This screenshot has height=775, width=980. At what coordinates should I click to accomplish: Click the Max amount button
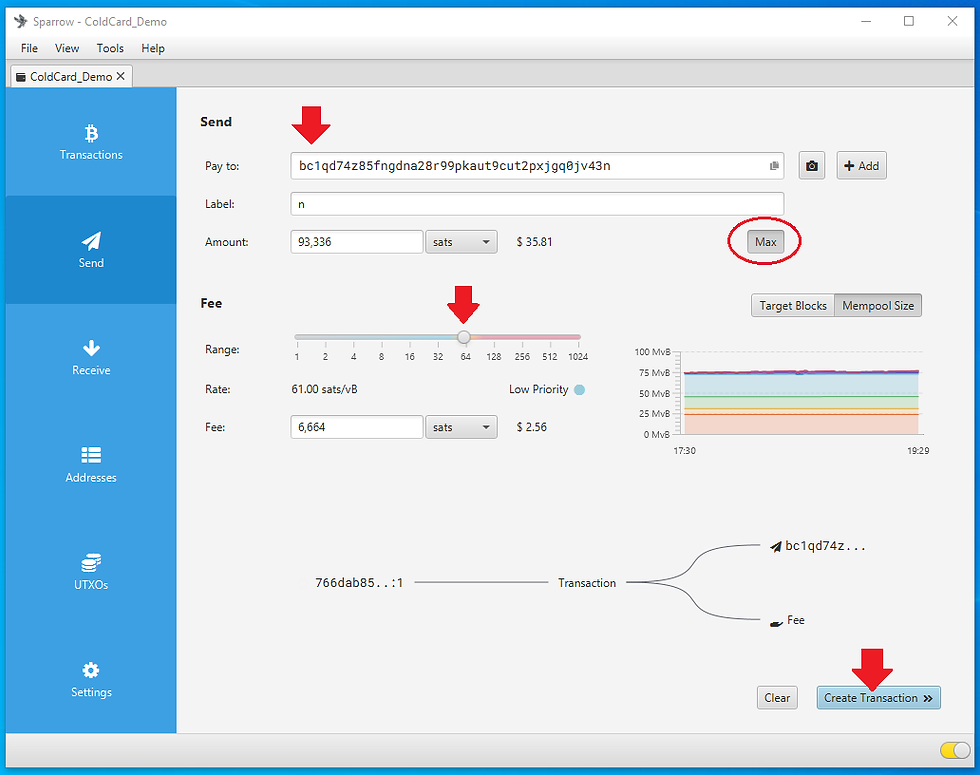point(766,242)
